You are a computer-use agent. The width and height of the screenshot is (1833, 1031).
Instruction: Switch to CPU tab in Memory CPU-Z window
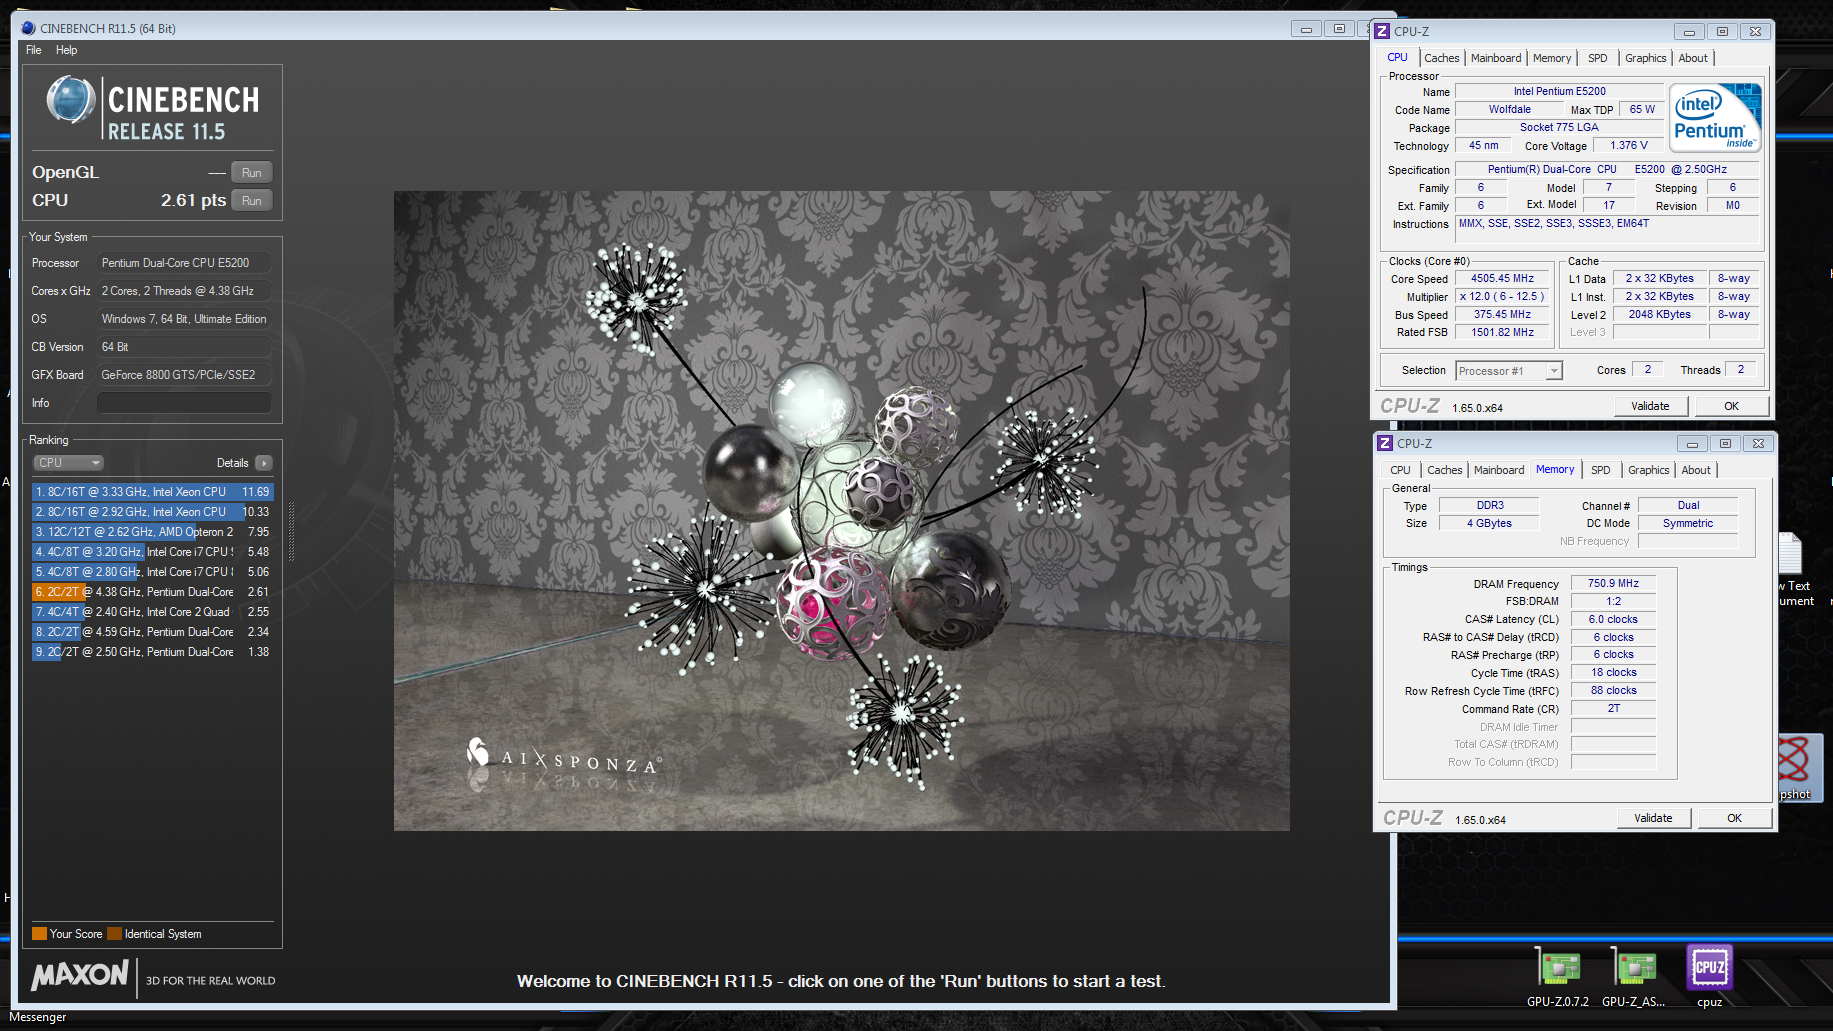pyautogui.click(x=1400, y=470)
